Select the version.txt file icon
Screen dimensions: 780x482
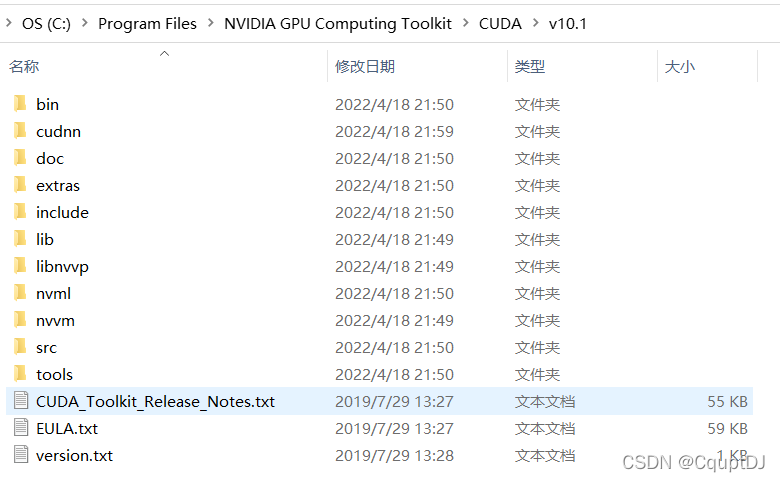click(x=21, y=455)
